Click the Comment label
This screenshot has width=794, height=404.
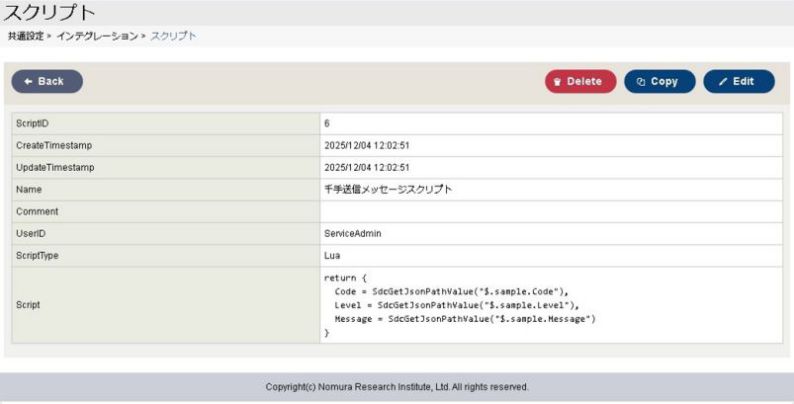[x=37, y=212]
